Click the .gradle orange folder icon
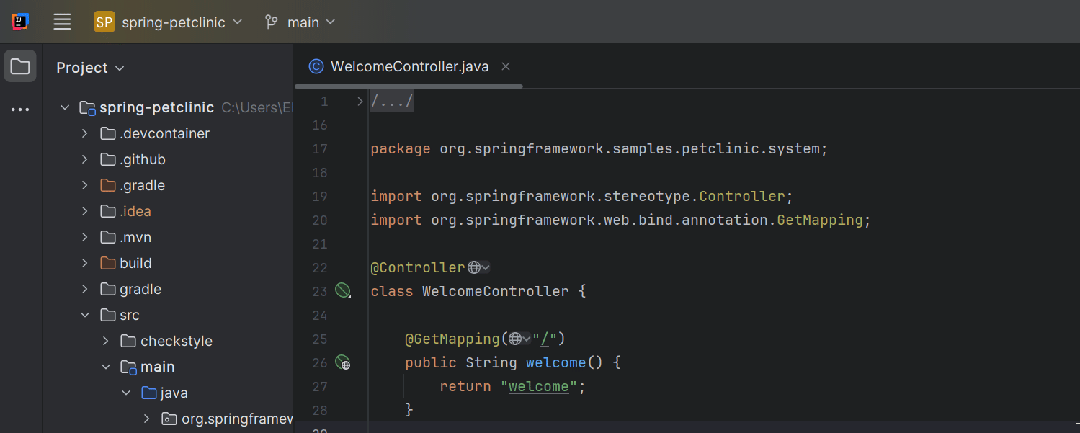1080x433 pixels. (x=107, y=186)
